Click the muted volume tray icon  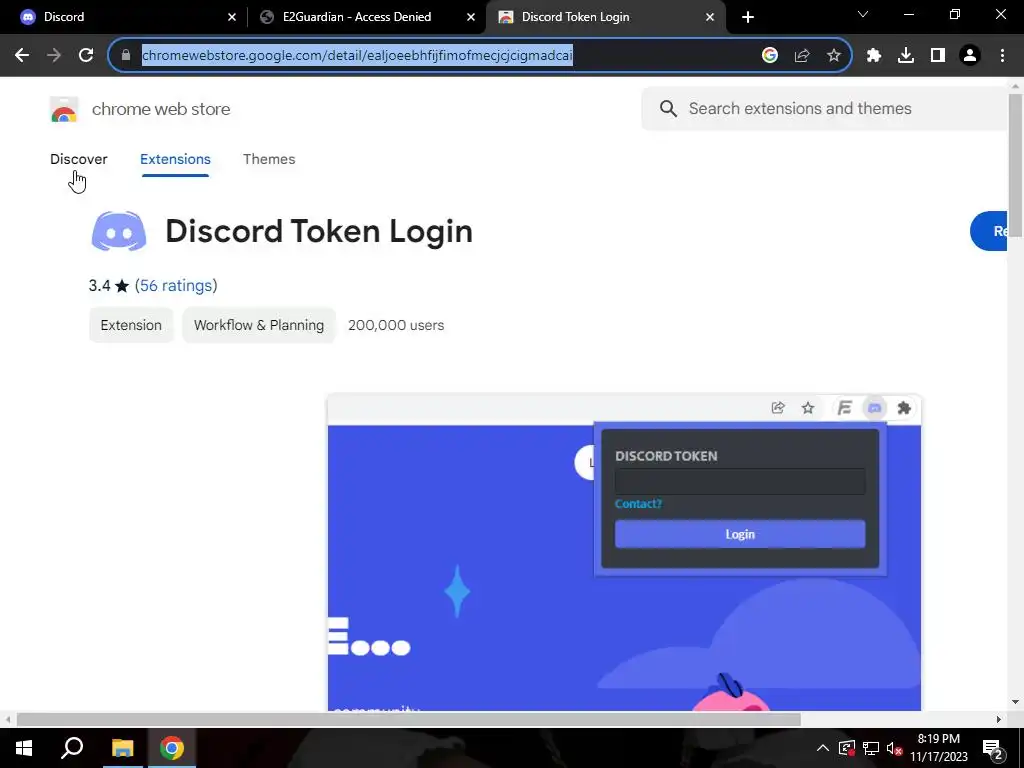[895, 748]
